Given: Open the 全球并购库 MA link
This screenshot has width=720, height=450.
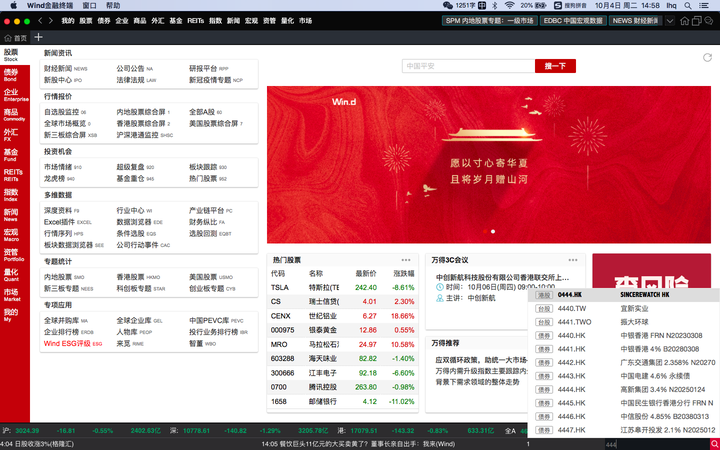Looking at the screenshot, I should pos(66,321).
